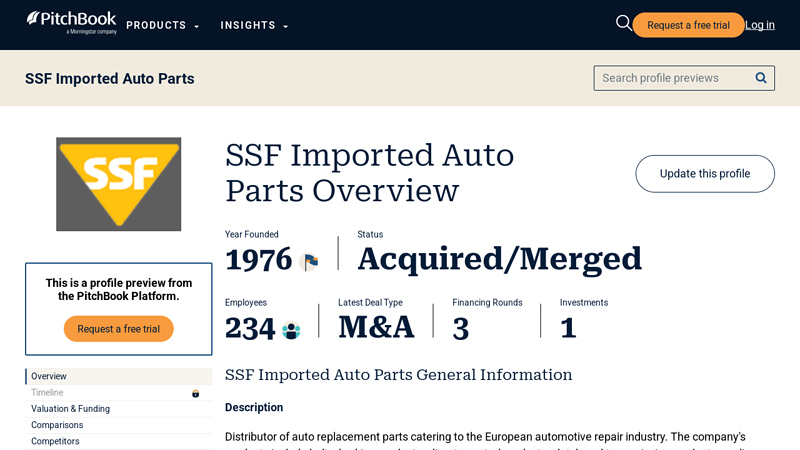Click the Acquired/Merged status text
800x450 pixels.
pyautogui.click(x=499, y=259)
